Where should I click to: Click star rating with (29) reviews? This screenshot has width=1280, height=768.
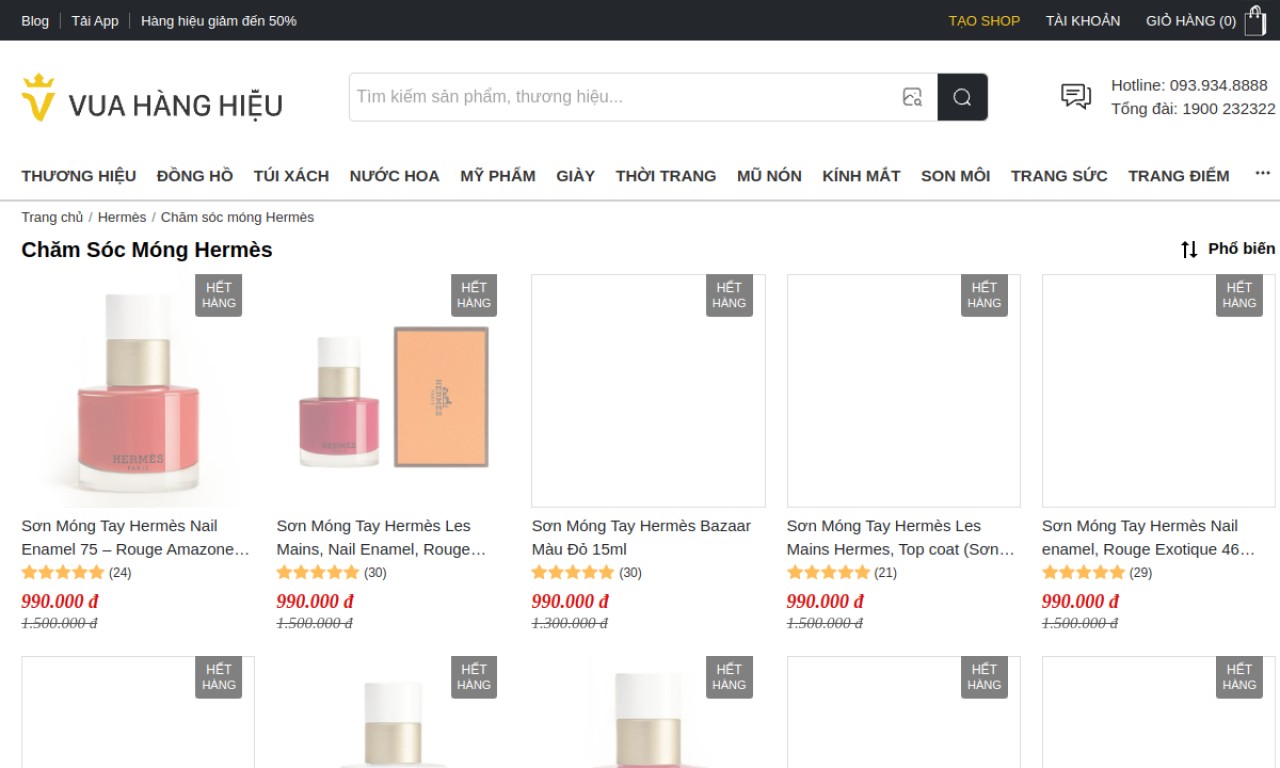point(1097,573)
